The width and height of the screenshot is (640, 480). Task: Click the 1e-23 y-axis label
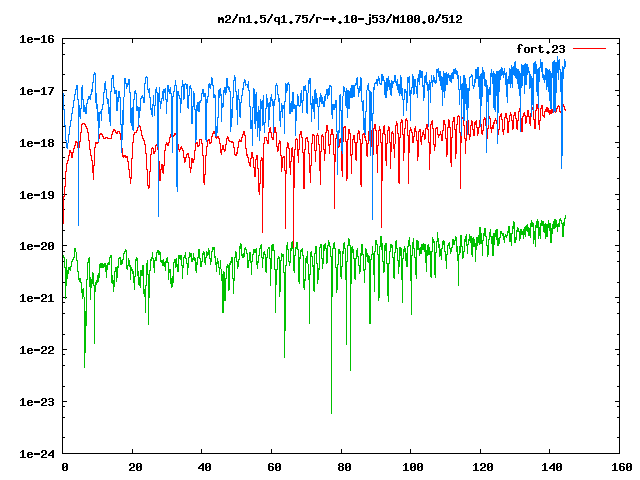click(x=37, y=402)
